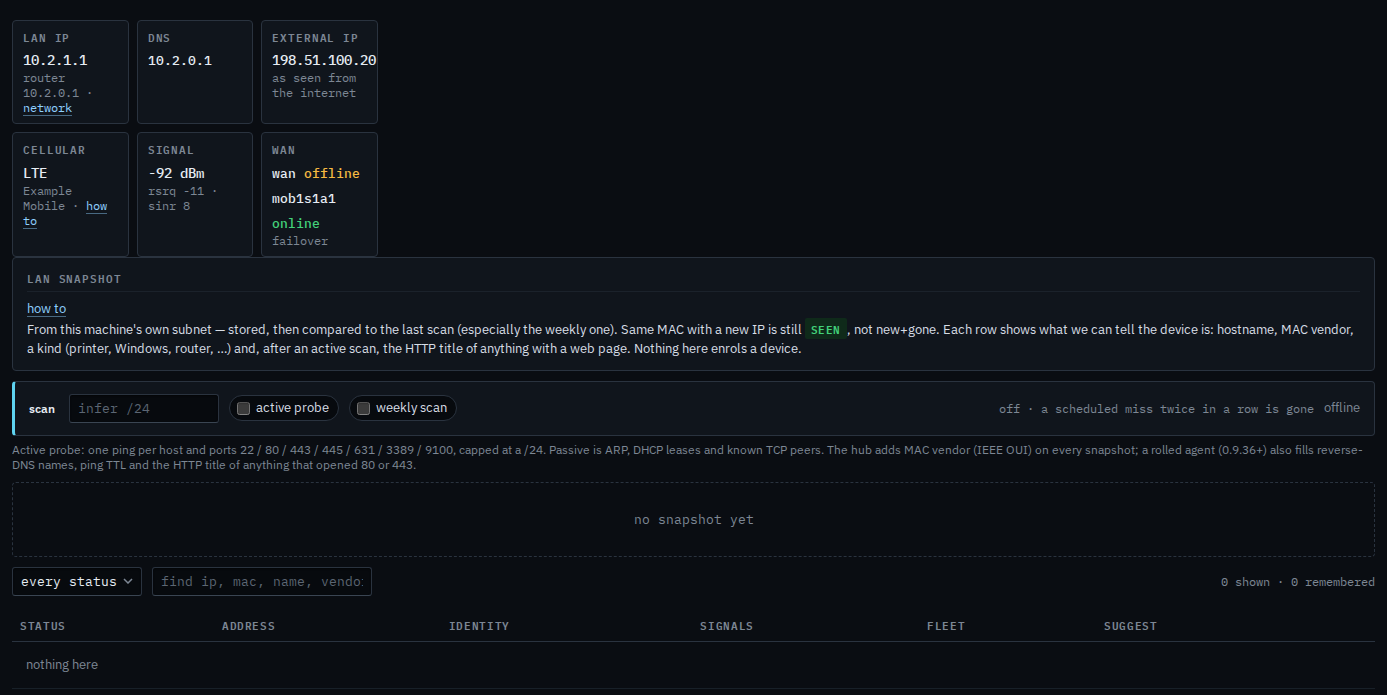1387x695 pixels.
Task: Open the network link in LAN IP card
Action: pos(48,108)
